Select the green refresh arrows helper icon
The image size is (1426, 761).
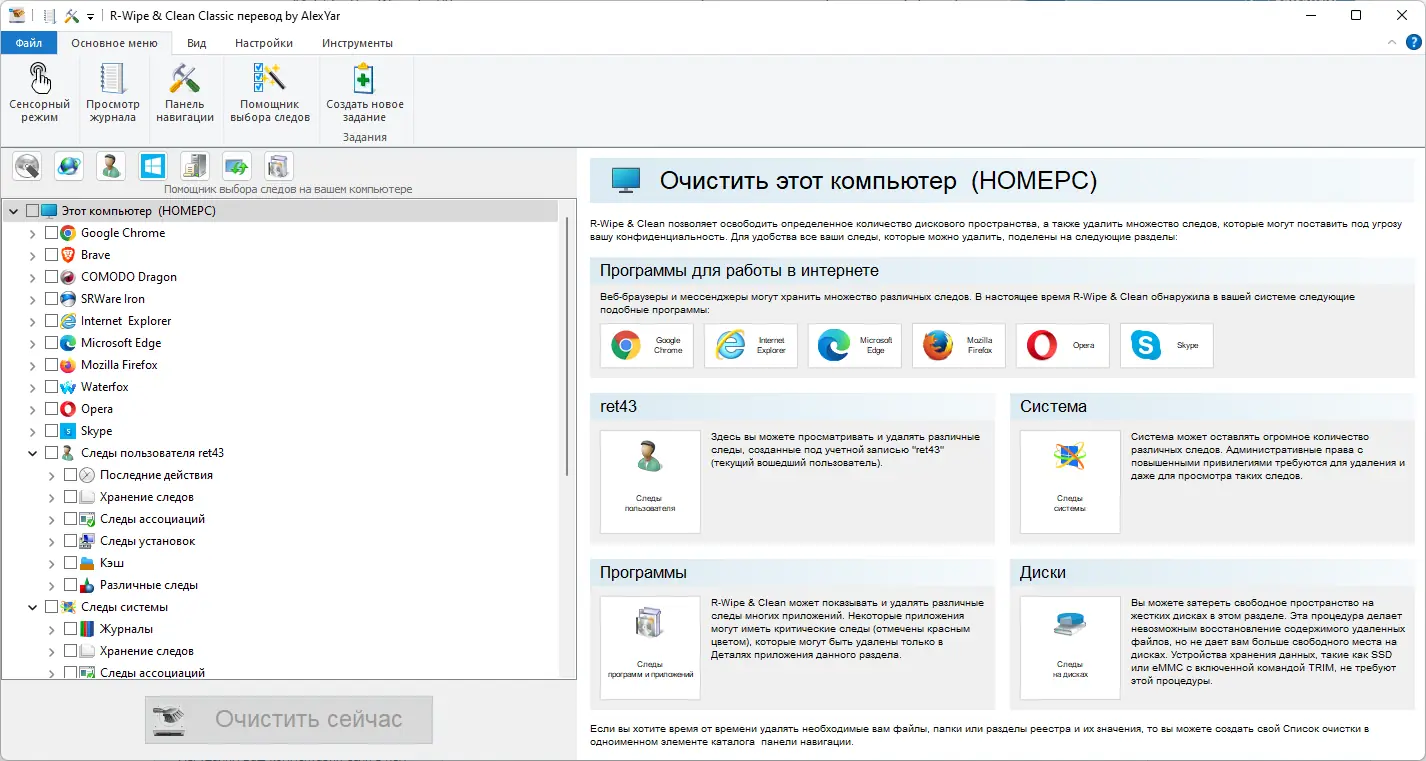point(237,166)
